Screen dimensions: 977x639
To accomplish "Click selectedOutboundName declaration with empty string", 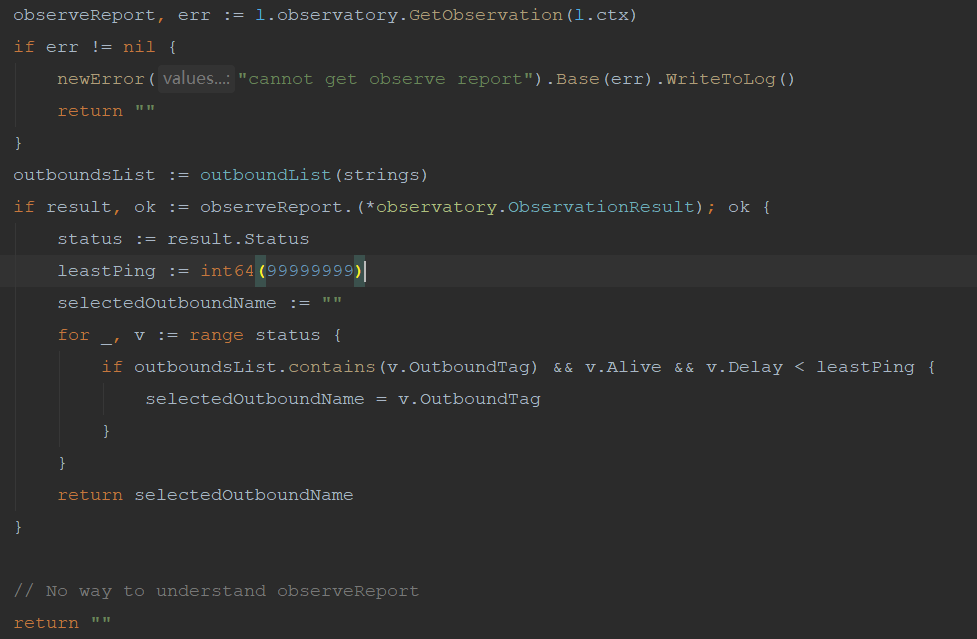I will [x=199, y=303].
